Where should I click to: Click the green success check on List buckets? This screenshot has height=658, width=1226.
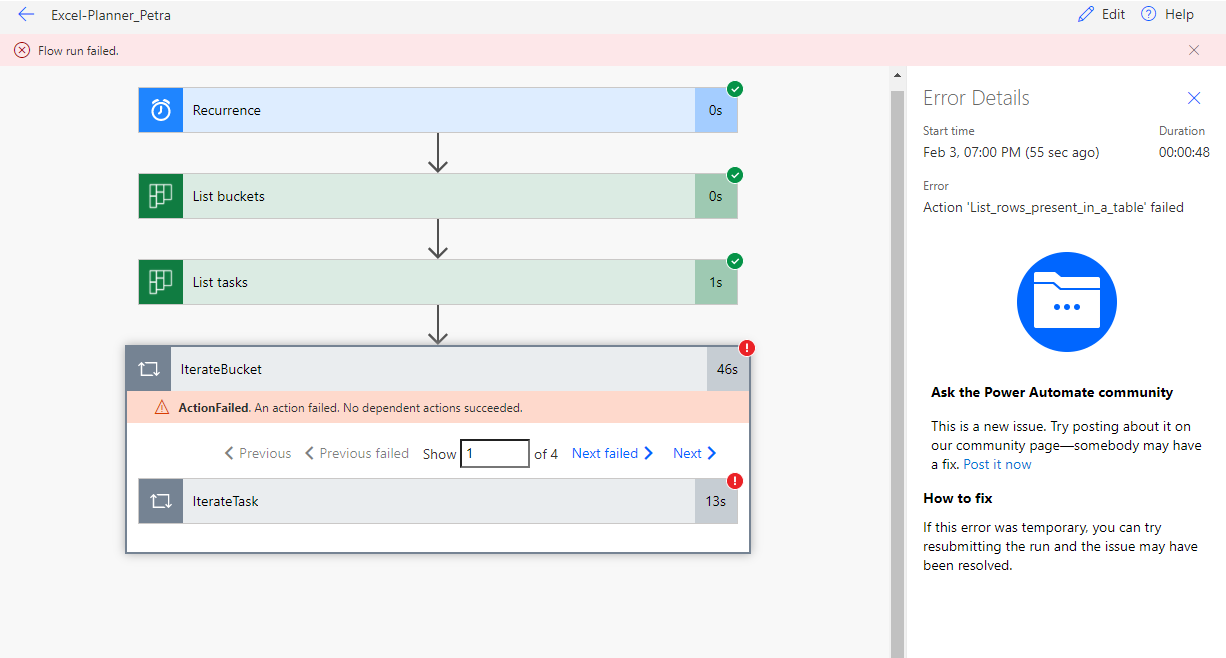[735, 175]
